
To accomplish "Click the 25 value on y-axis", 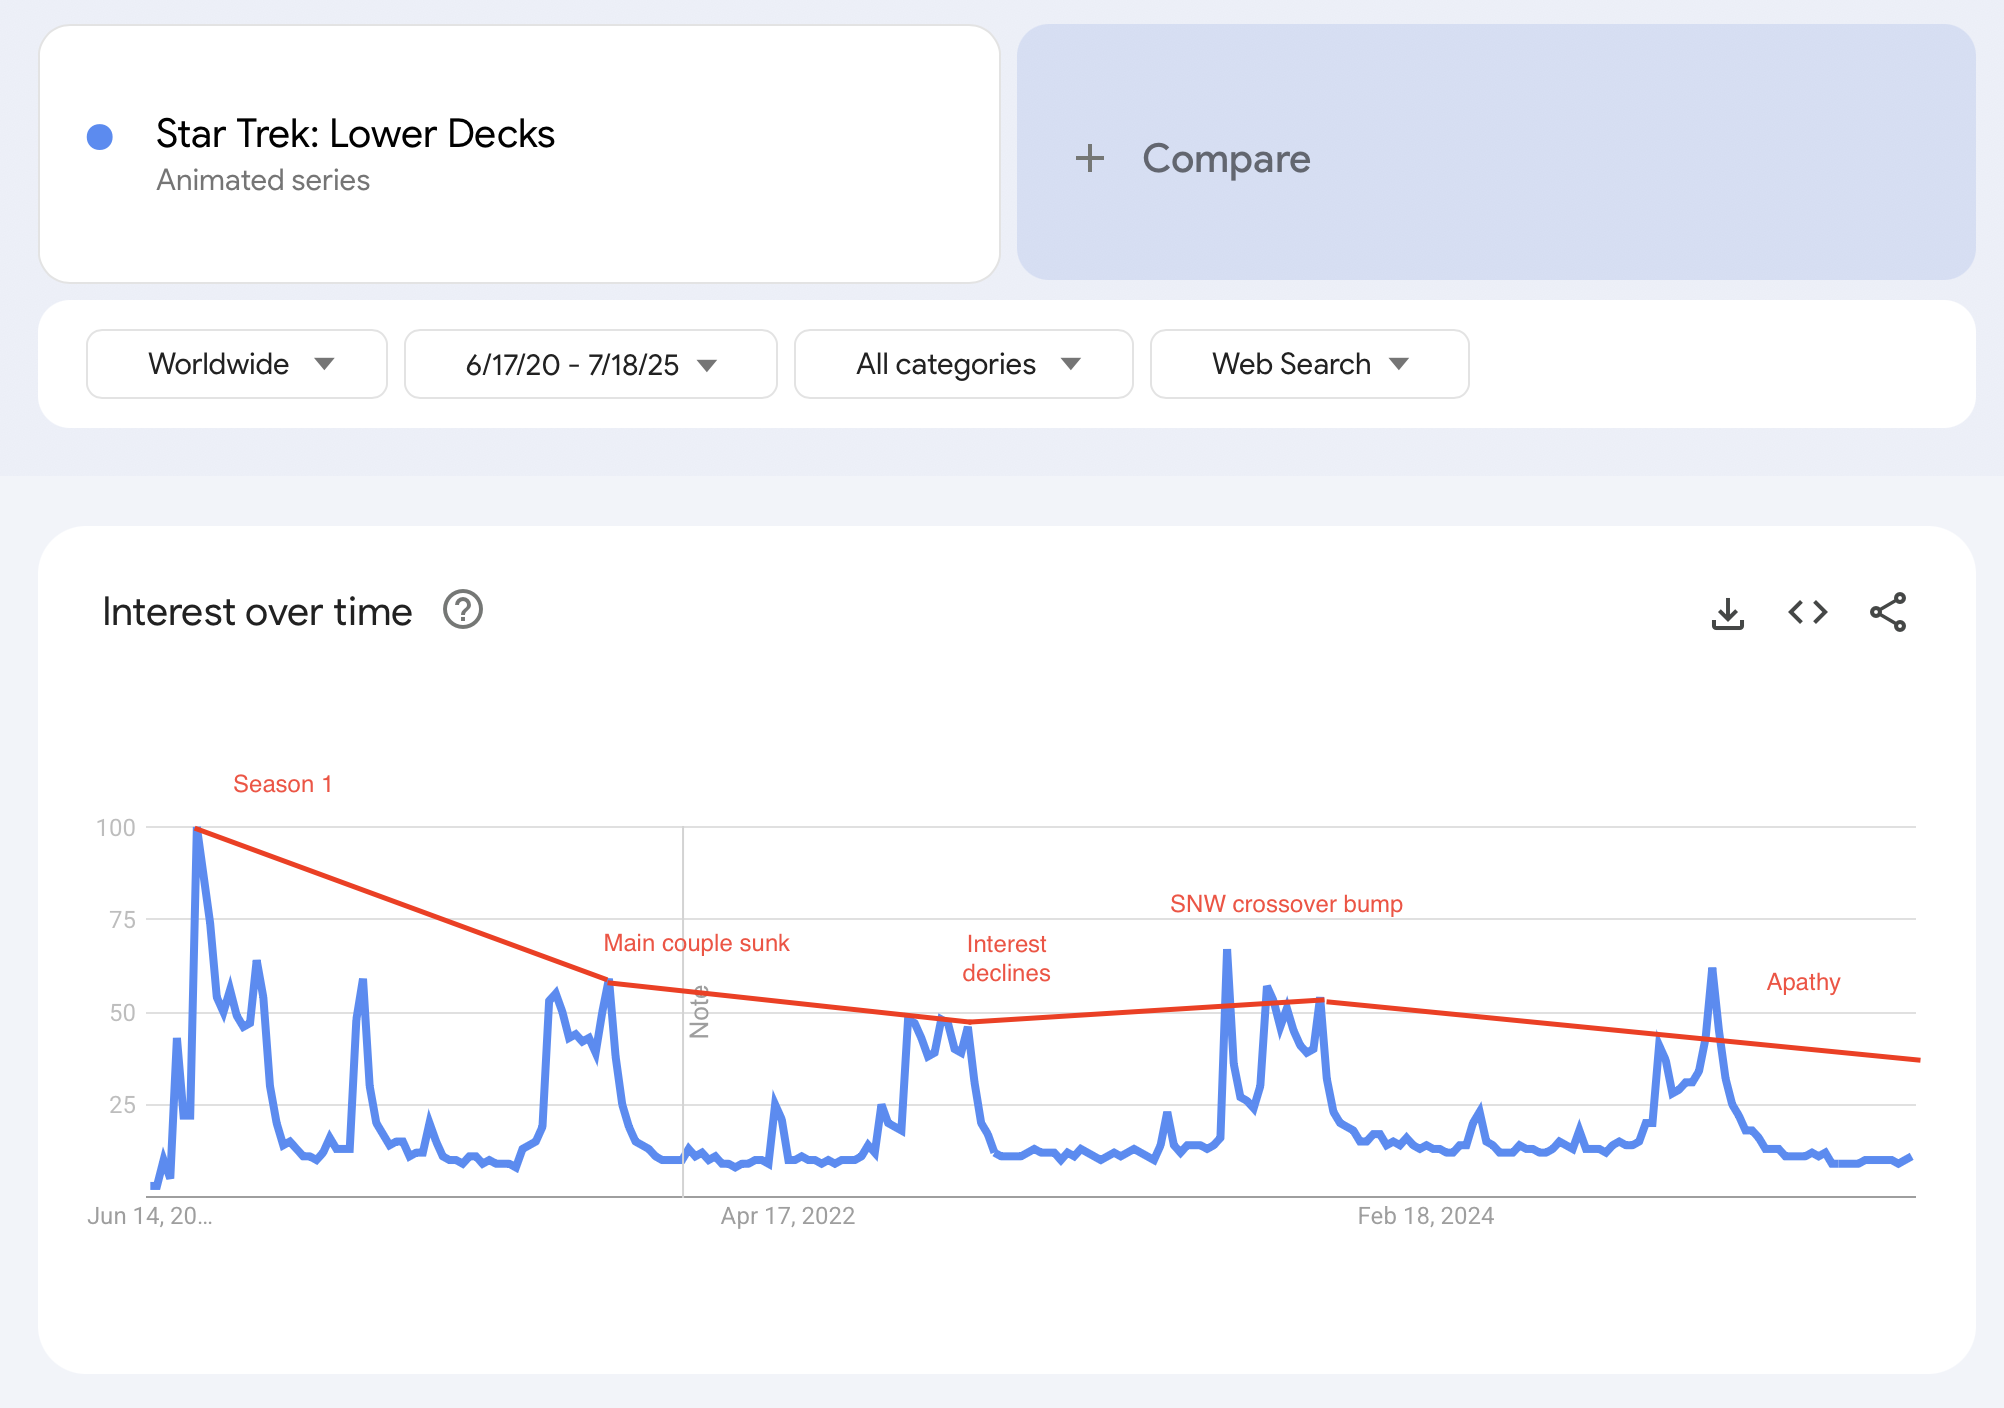I will [123, 1105].
